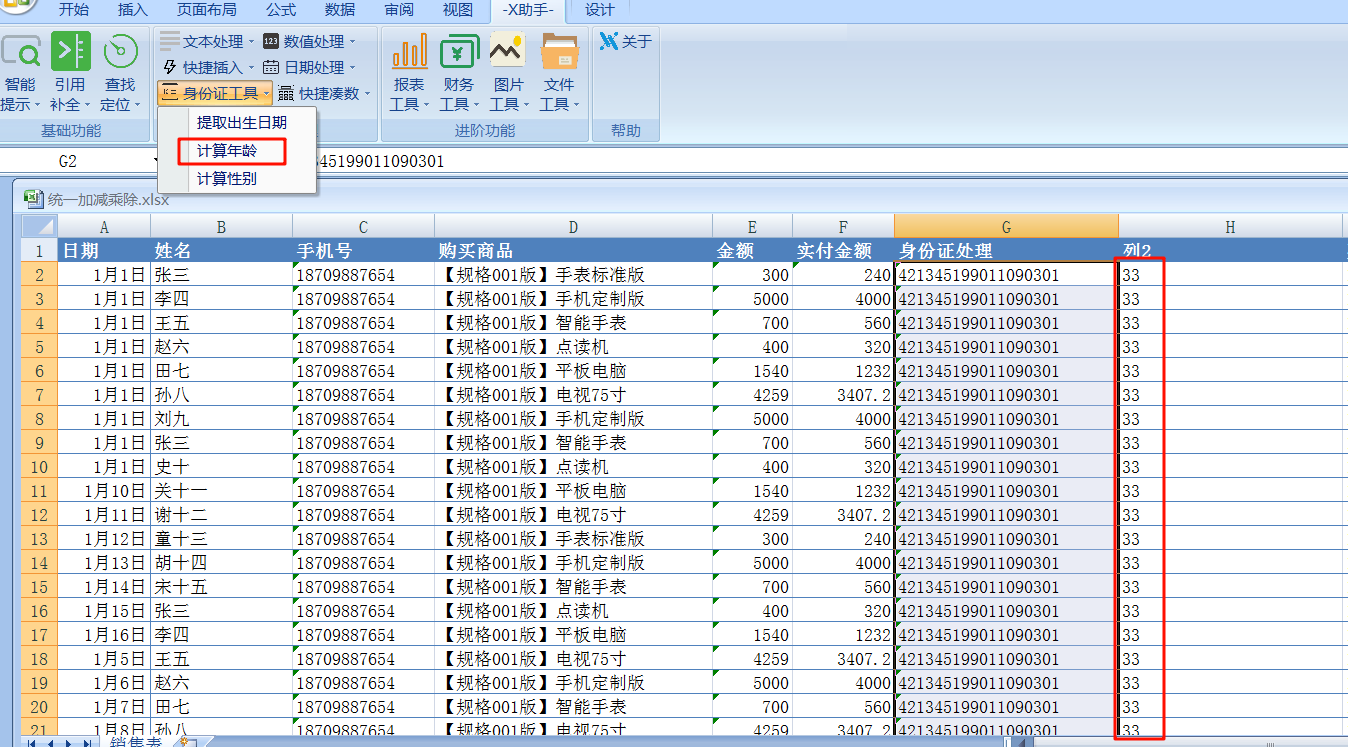The height and width of the screenshot is (747, 1348).
Task: Click the 手机号 header cell
Action: 363,251
